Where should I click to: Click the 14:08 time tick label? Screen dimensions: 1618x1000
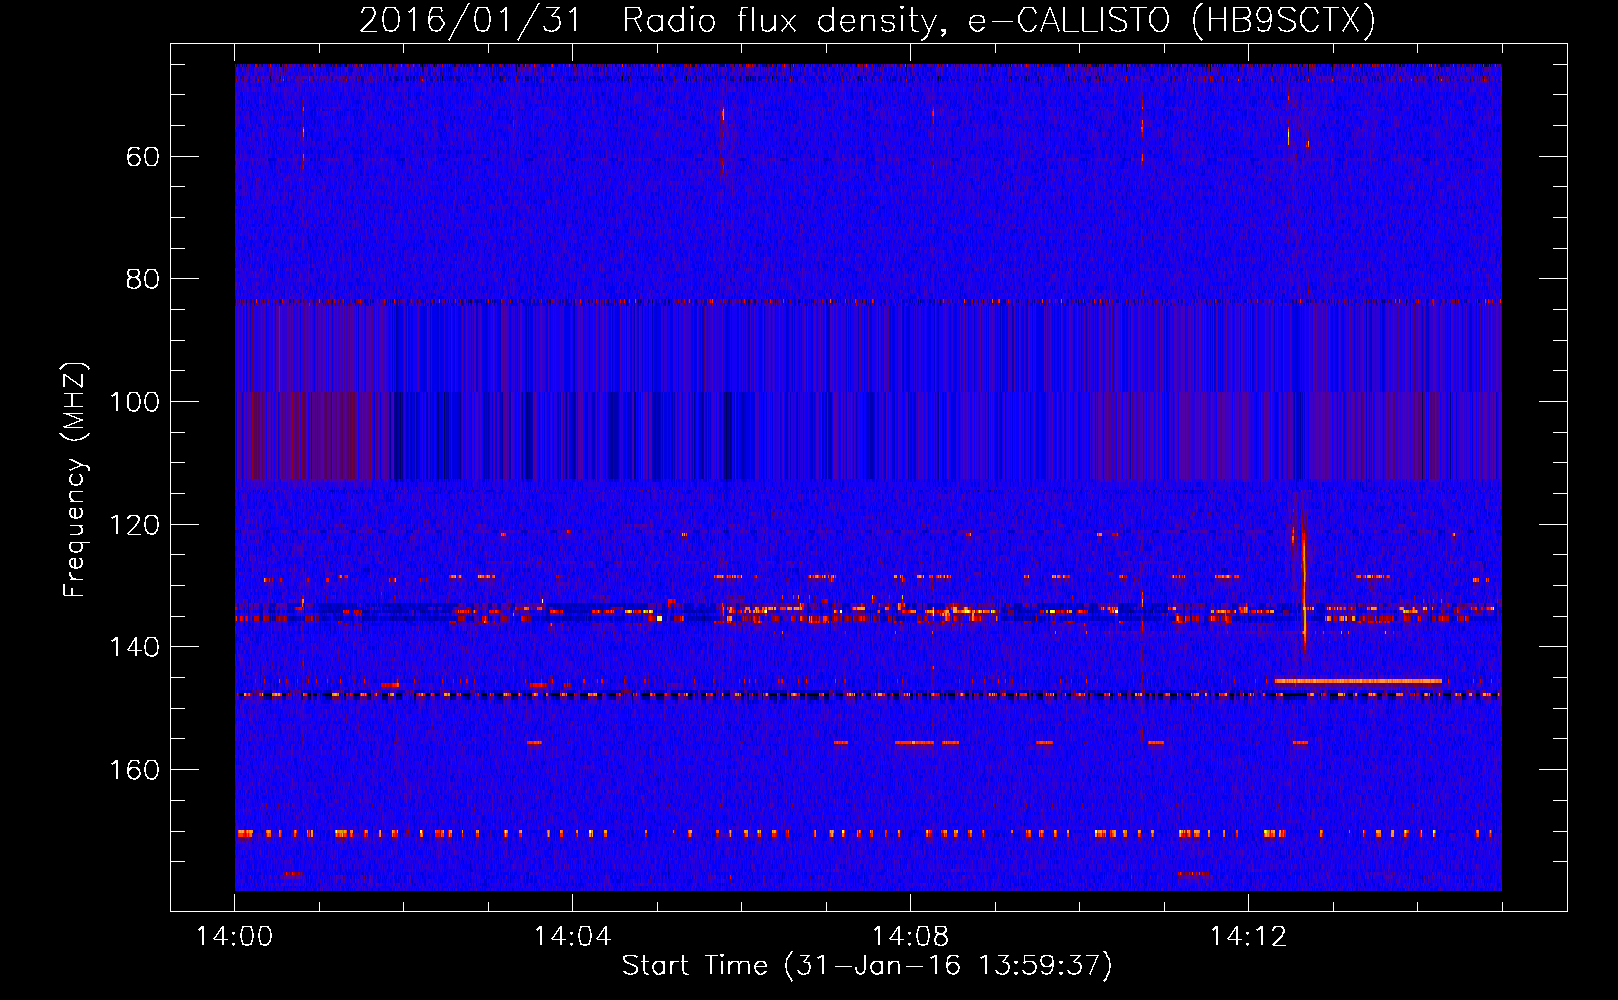910,936
